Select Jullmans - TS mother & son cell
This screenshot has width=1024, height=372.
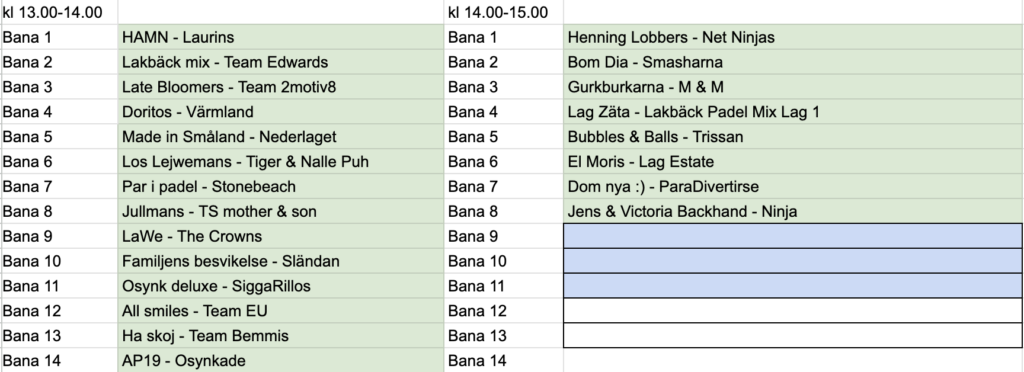(281, 211)
